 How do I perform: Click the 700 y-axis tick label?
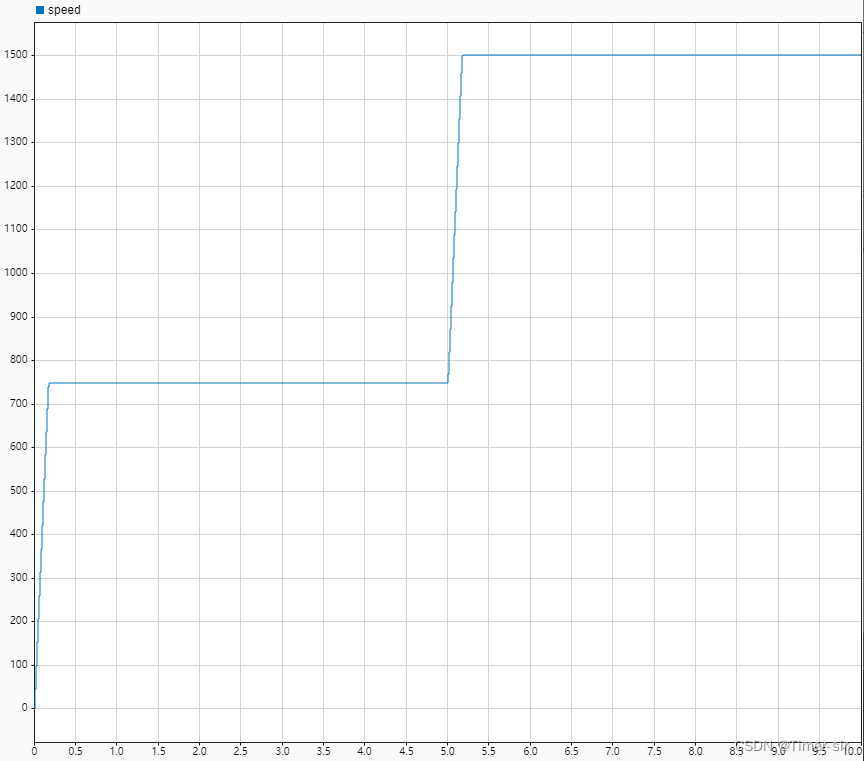18,404
